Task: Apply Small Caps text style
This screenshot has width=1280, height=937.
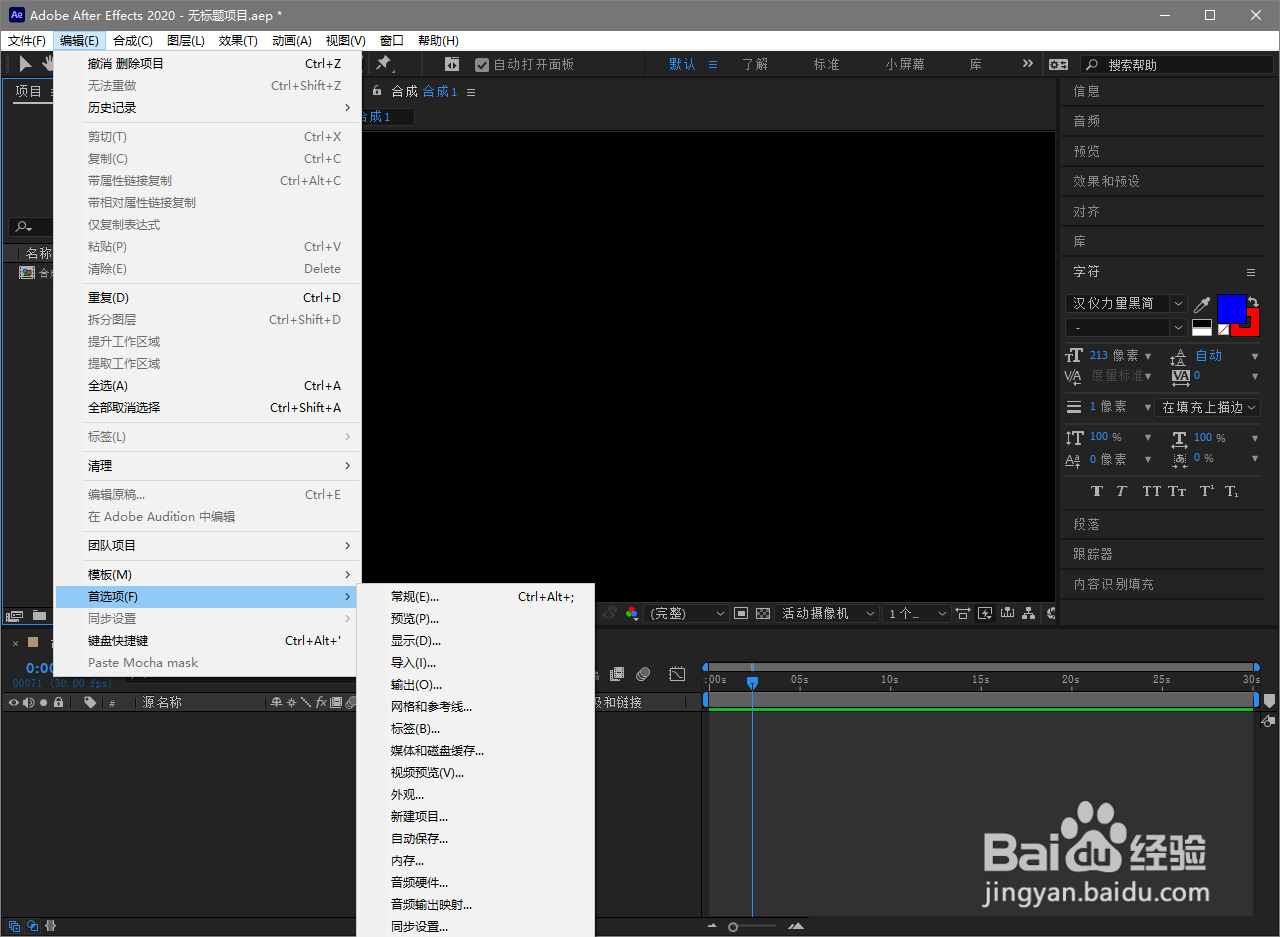Action: point(1178,491)
